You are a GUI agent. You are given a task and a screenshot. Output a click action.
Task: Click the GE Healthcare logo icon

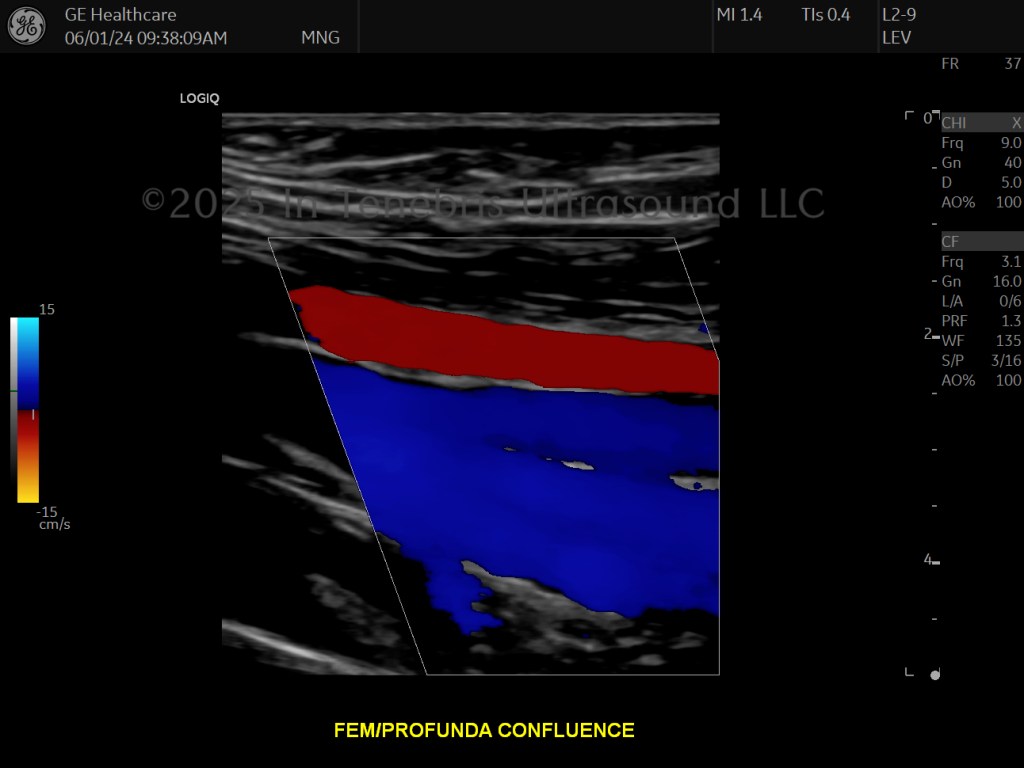[27, 25]
